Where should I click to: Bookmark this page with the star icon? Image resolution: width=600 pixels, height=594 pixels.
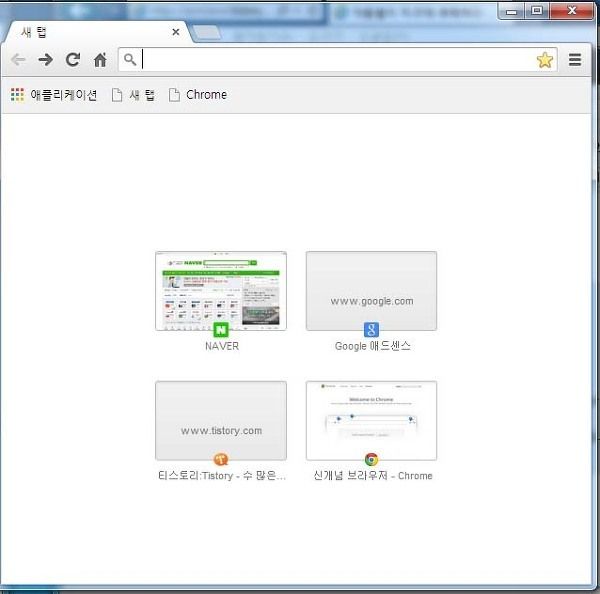coord(545,60)
